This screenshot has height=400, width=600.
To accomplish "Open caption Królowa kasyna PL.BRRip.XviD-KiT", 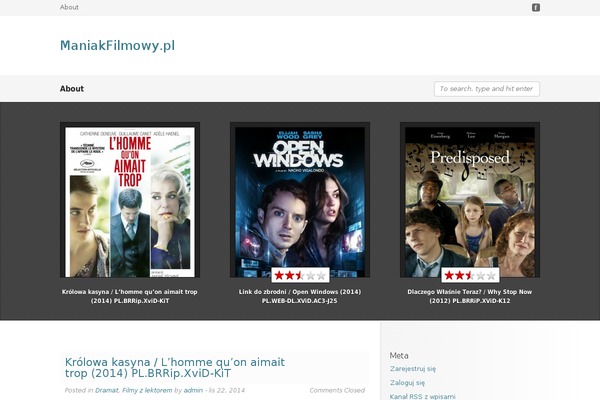I will click(x=130, y=296).
